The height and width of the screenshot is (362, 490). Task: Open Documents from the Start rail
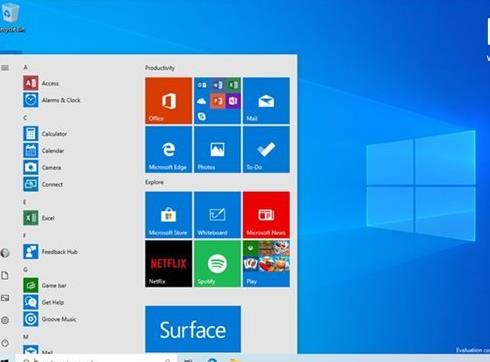tap(5, 275)
